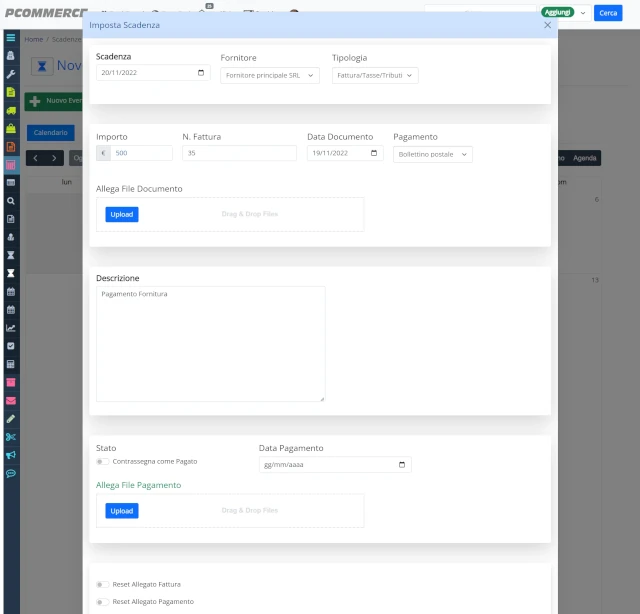Open the line chart statistics icon
The height and width of the screenshot is (614, 640).
[11, 328]
